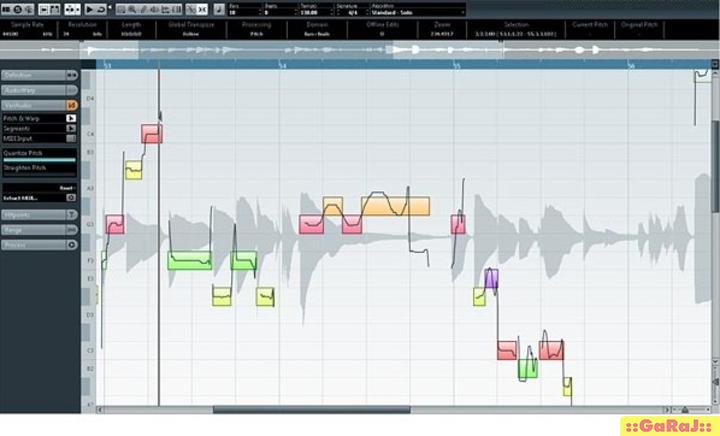This screenshot has width=720, height=436.
Task: Select the Zoom magnifier tool
Action: point(132,9)
